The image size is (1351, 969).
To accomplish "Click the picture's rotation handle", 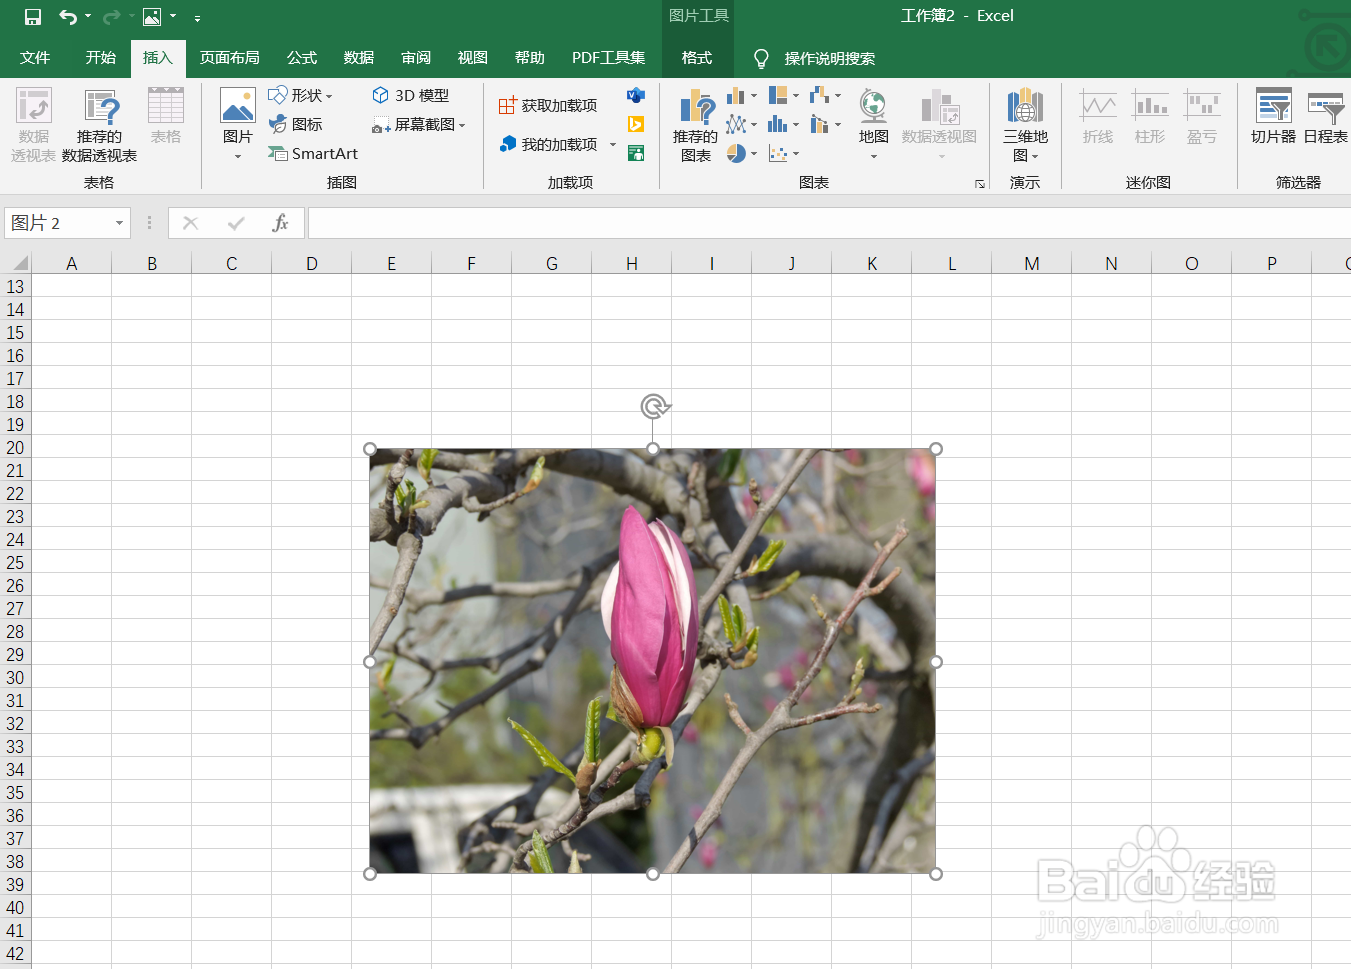I will pyautogui.click(x=654, y=406).
